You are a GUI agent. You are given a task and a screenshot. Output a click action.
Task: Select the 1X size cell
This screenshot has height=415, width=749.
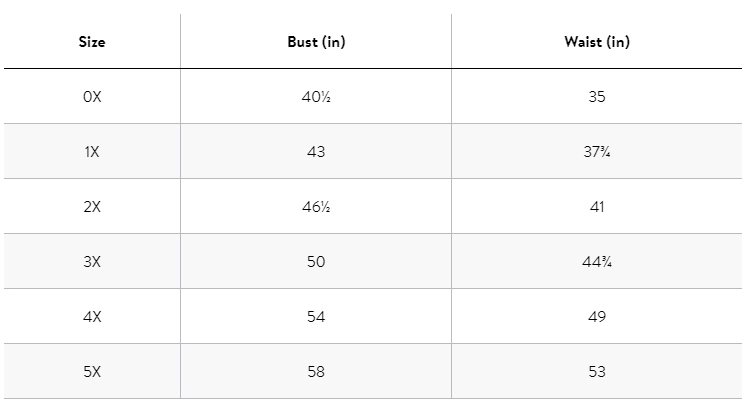click(92, 152)
